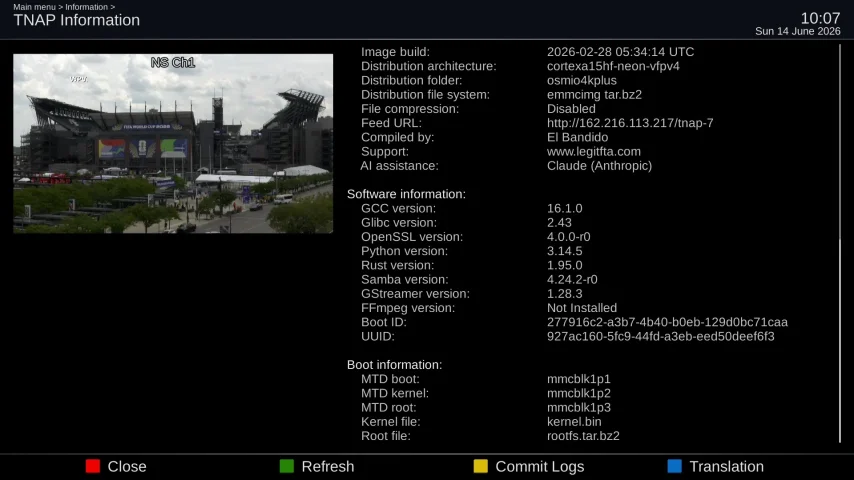This screenshot has height=480, width=854.
Task: Click Information in the breadcrumb
Action: pos(87,7)
